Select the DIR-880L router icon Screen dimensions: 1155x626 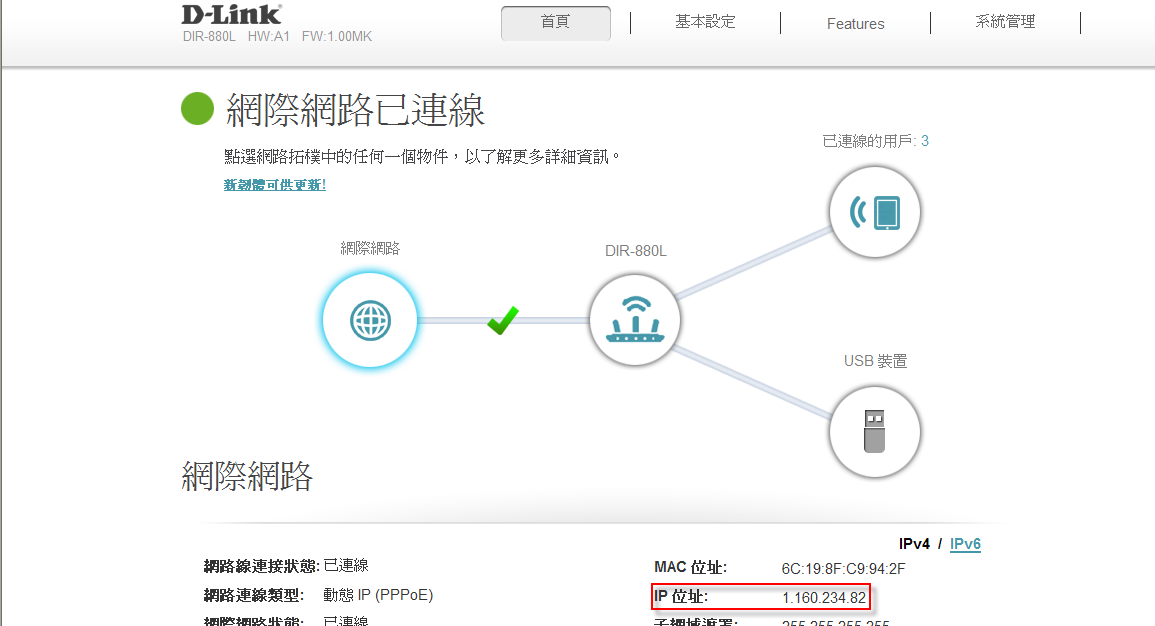pos(635,320)
